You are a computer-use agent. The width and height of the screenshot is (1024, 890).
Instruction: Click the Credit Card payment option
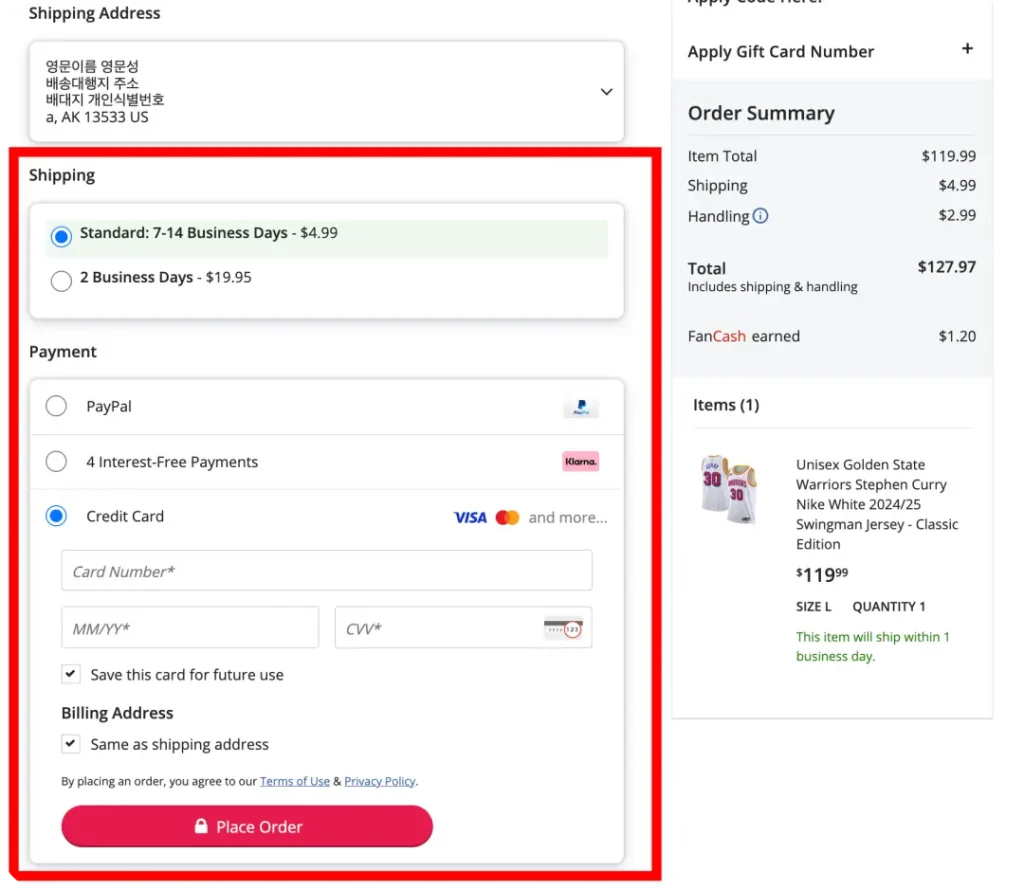(56, 516)
